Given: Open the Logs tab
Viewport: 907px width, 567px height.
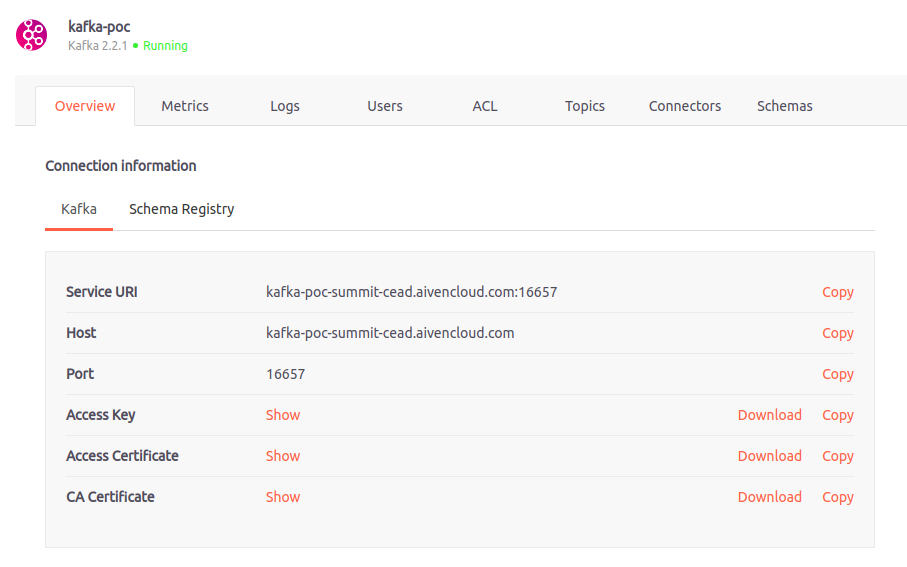Looking at the screenshot, I should click(x=285, y=106).
